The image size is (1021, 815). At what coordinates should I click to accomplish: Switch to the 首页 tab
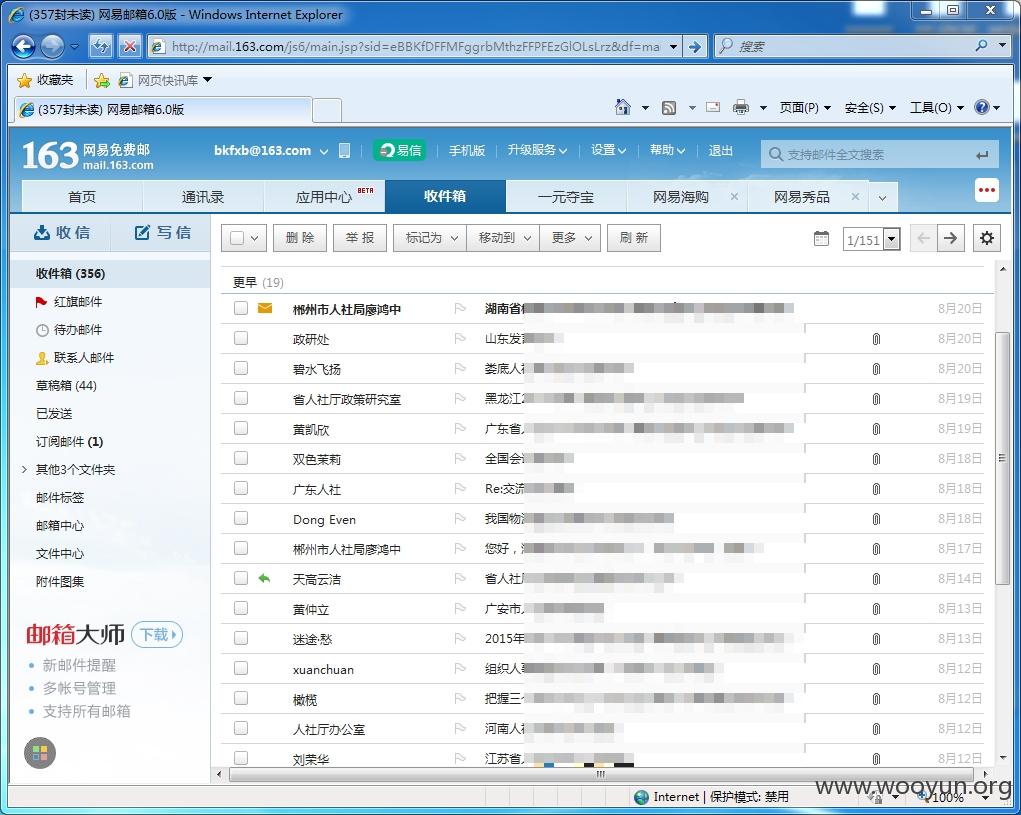pos(82,197)
